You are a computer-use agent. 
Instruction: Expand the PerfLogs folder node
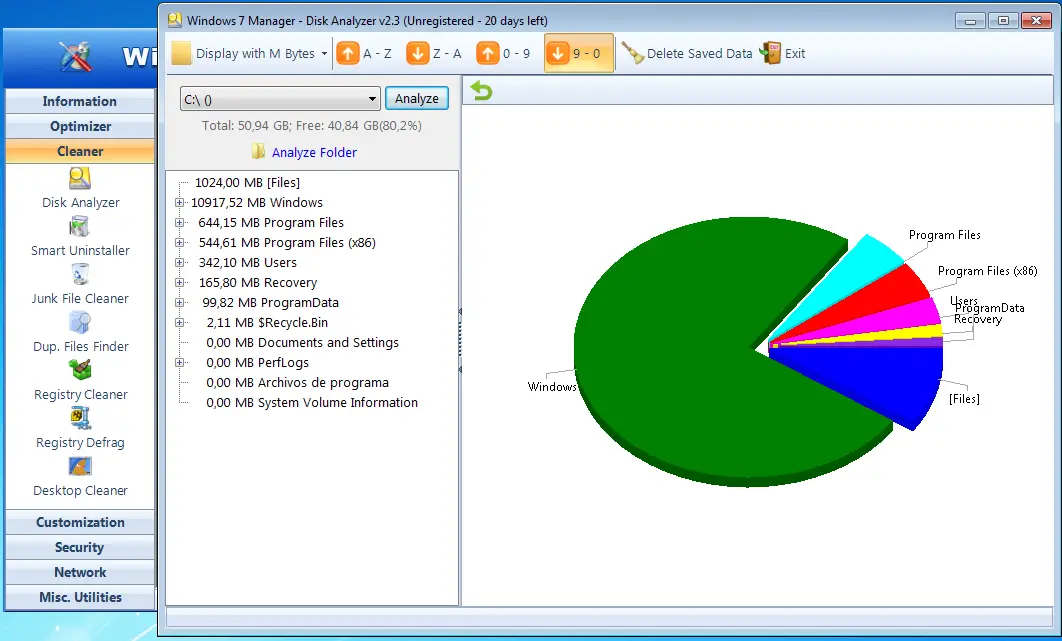179,363
